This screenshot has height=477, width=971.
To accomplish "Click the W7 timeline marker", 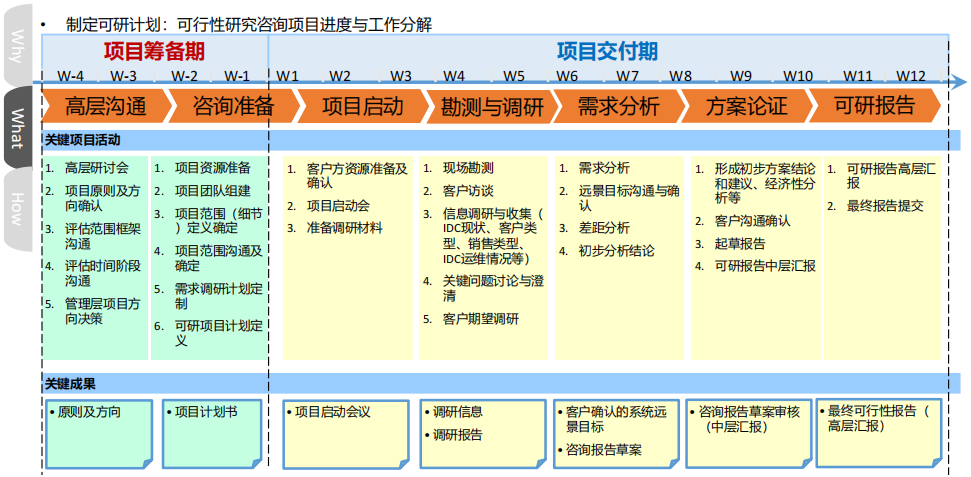I will click(x=627, y=76).
